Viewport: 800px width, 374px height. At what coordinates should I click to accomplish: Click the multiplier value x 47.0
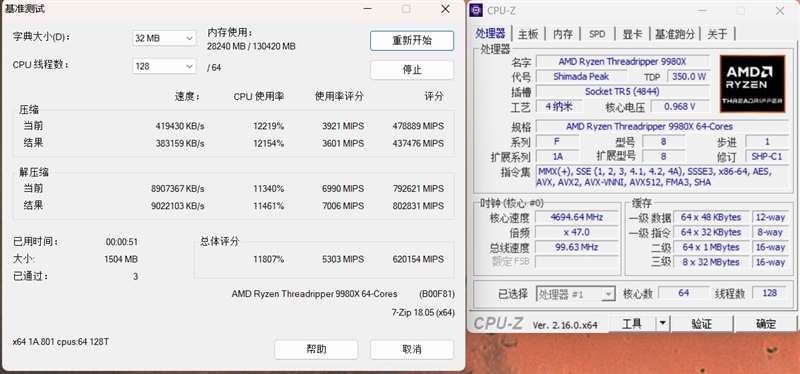pos(576,232)
